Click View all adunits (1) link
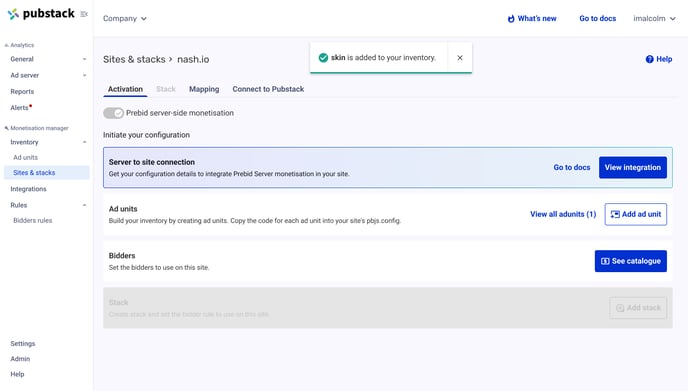The width and height of the screenshot is (688, 391). point(563,214)
